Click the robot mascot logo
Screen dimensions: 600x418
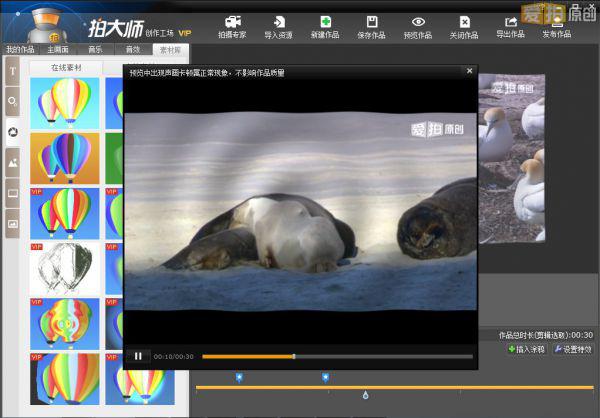point(47,25)
